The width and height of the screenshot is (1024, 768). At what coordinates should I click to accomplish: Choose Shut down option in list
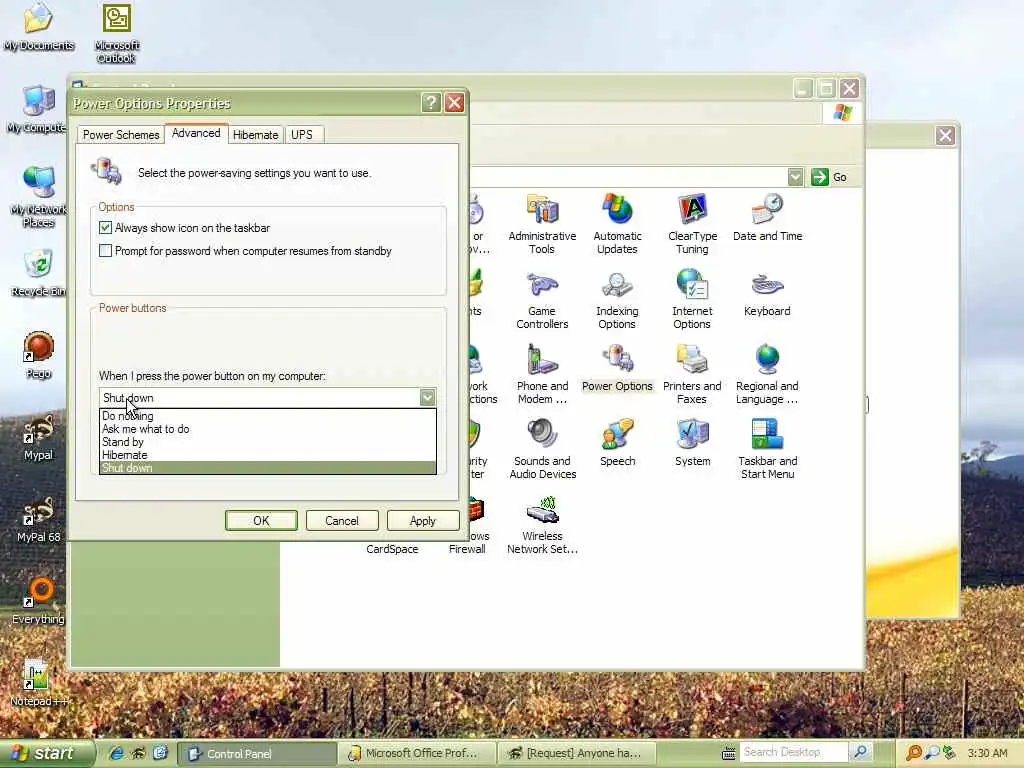tap(268, 468)
